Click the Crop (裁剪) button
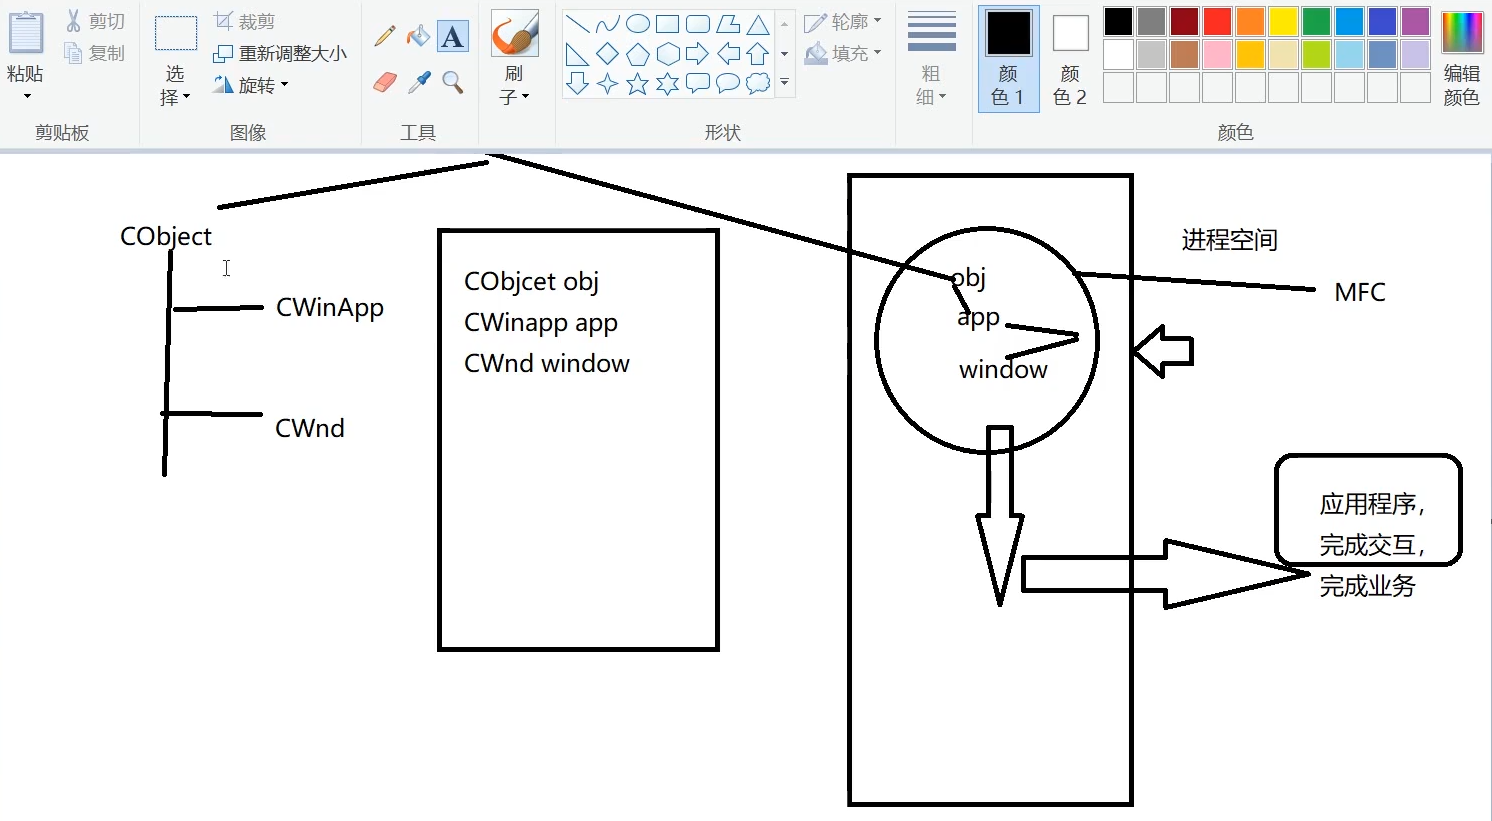Image resolution: width=1492 pixels, height=821 pixels. coord(245,21)
